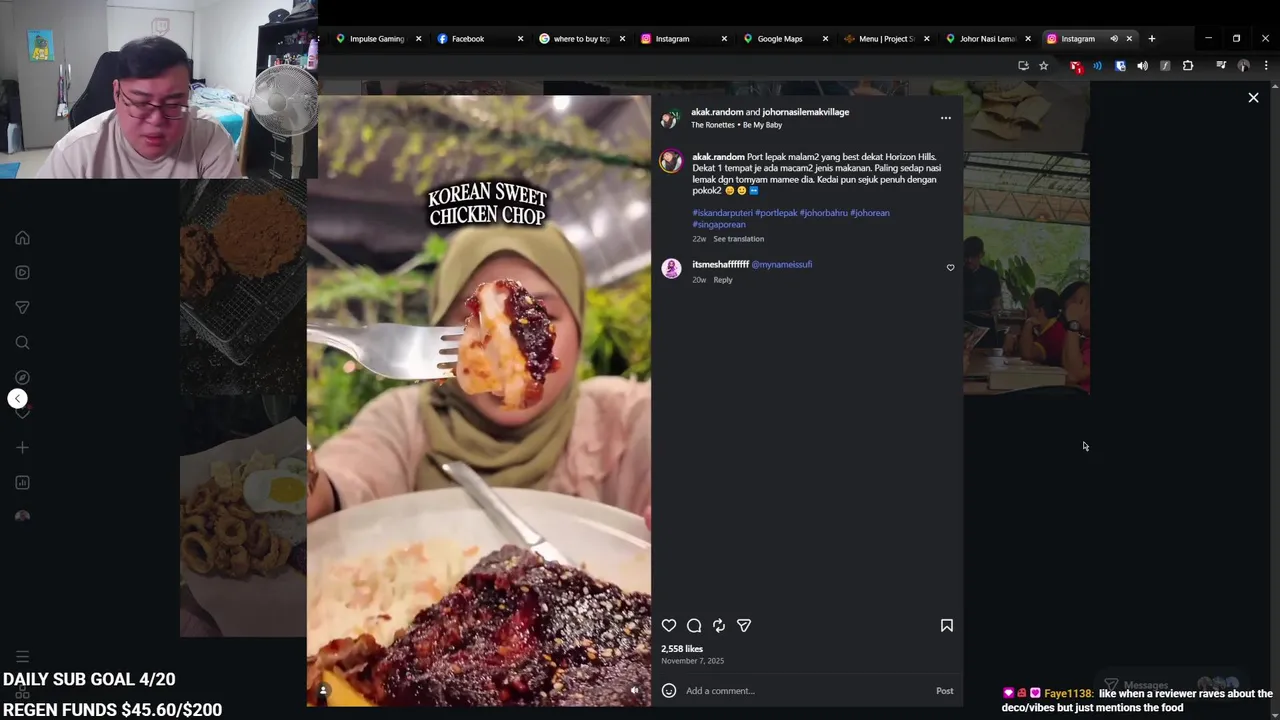Open the emoji picker in comment box
This screenshot has width=1280, height=720.
[x=669, y=691]
